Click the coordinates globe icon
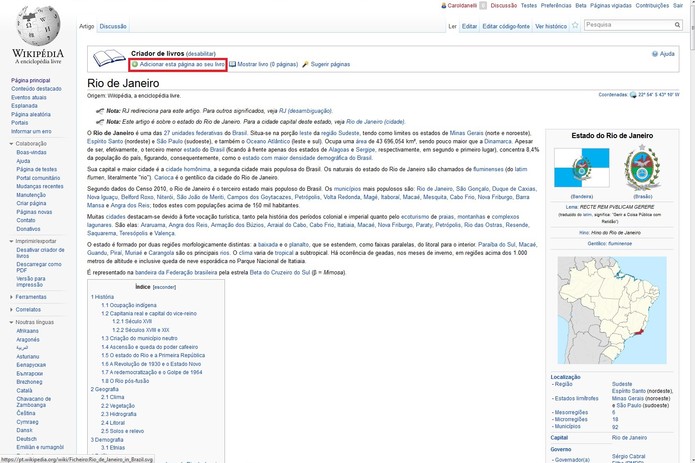 [x=633, y=95]
